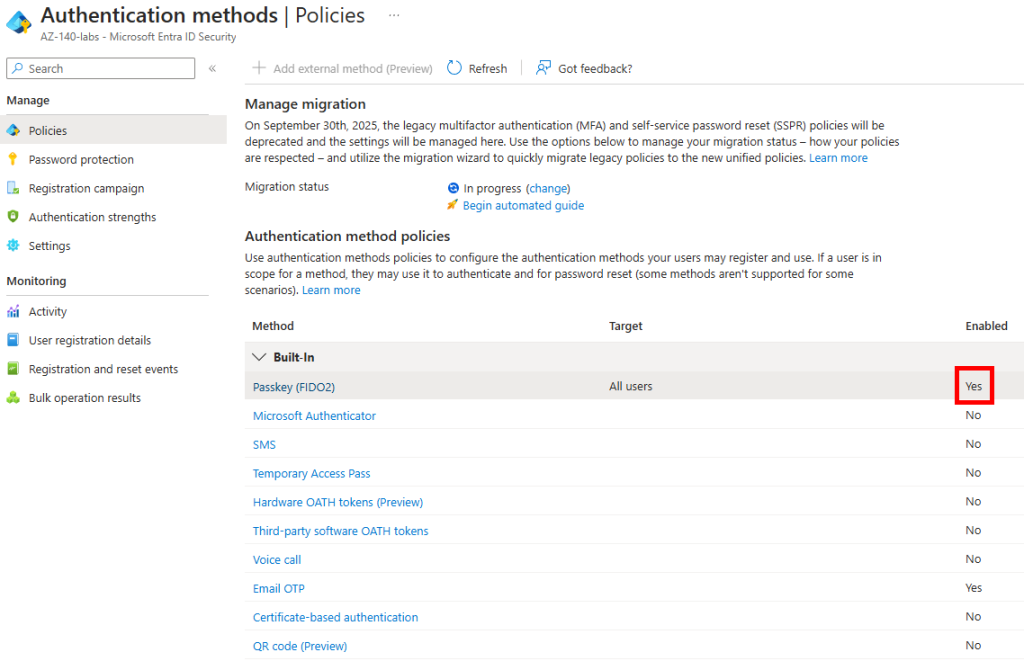Click the feedback person icon
1024x670 pixels.
543,68
